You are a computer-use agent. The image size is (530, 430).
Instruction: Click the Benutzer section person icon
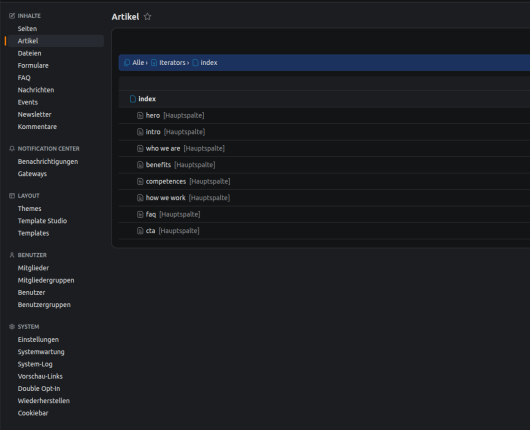12,255
